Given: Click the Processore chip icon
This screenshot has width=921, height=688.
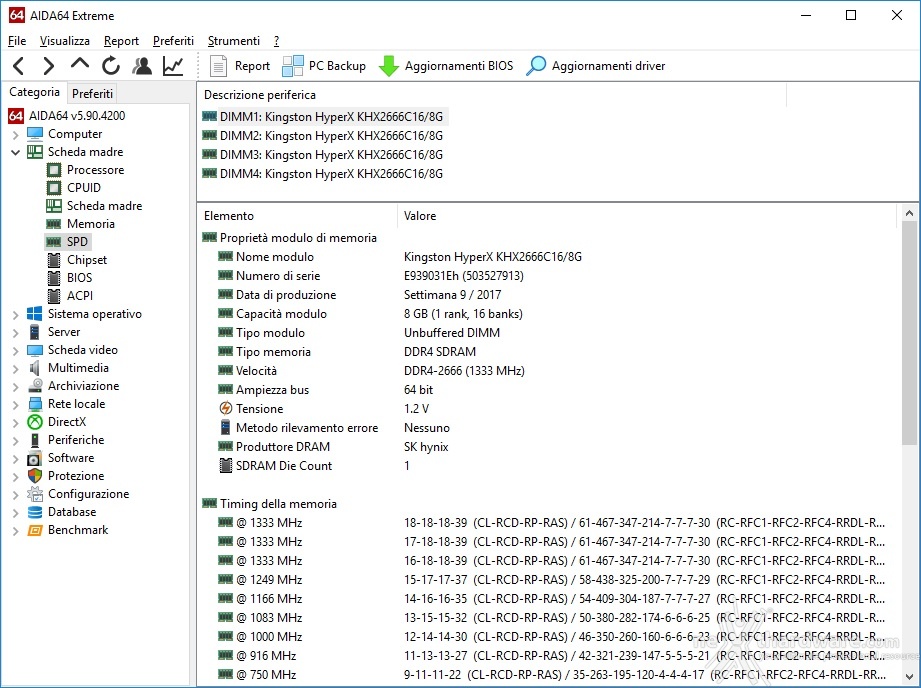Looking at the screenshot, I should coord(53,170).
